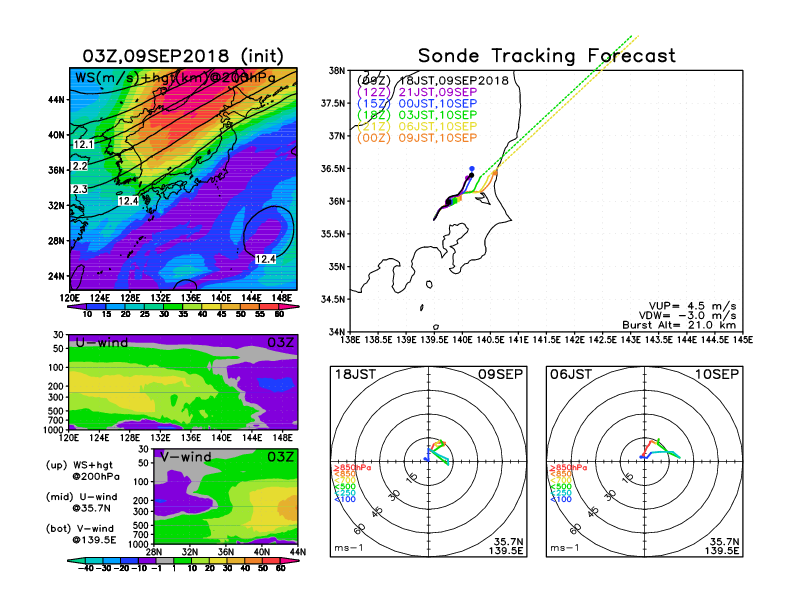Click the "12.1" contour label on the map
Screen dimensions: 792x612
[83, 144]
